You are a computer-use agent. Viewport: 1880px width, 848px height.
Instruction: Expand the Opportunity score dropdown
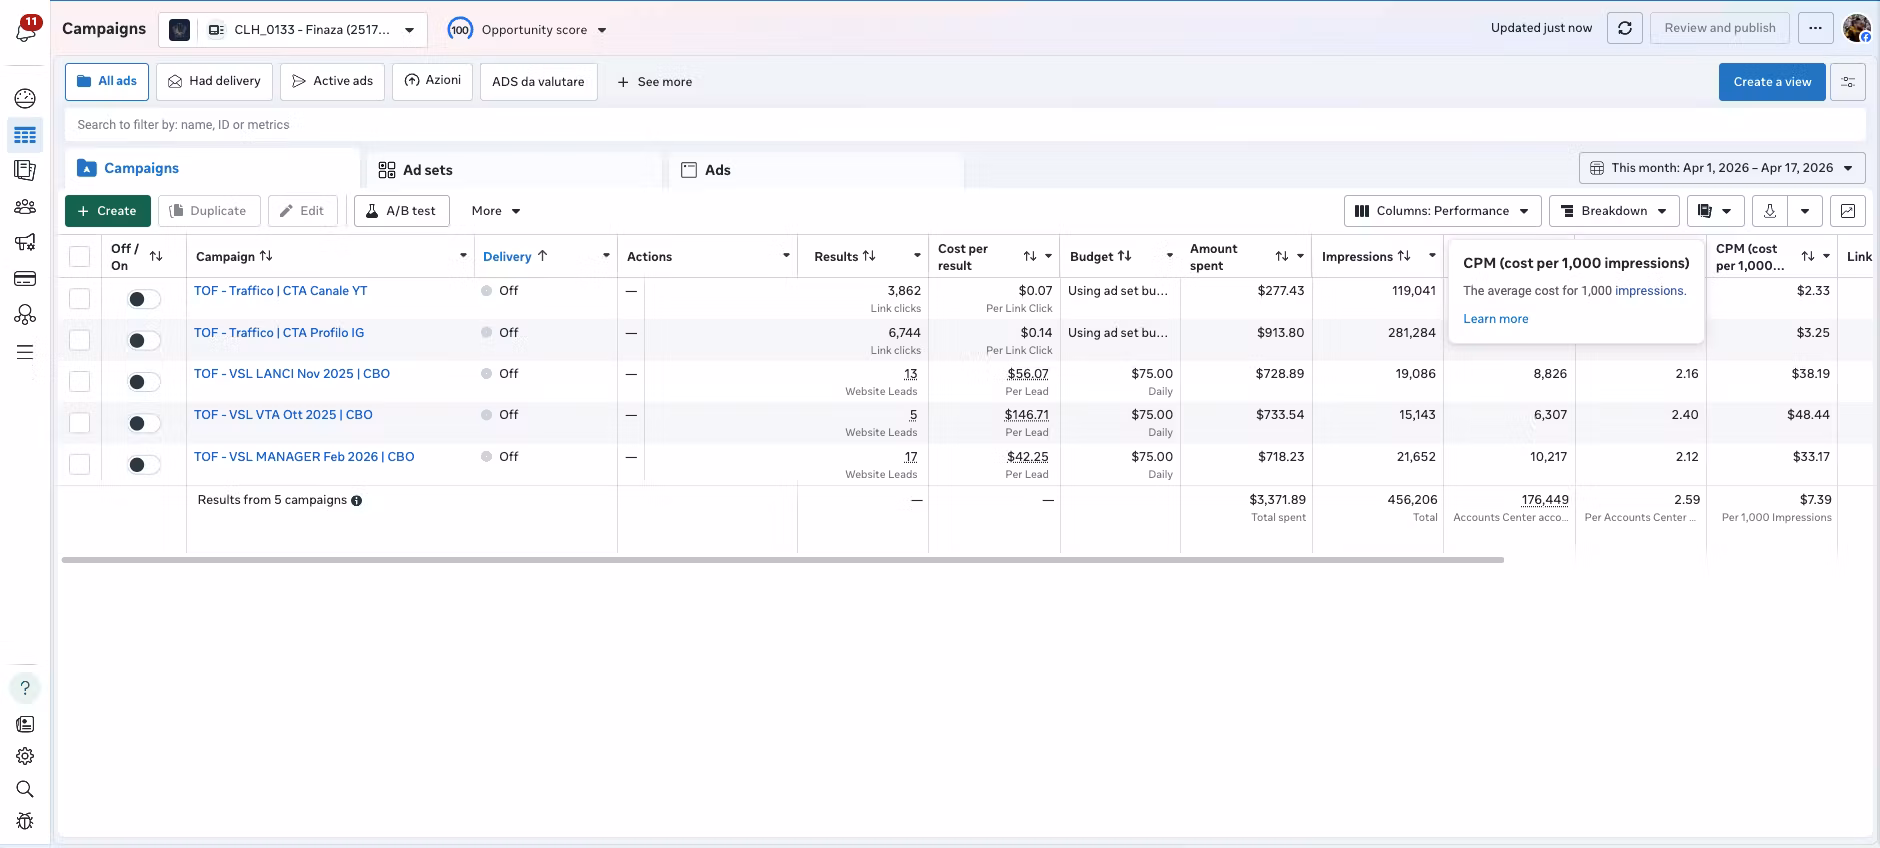[602, 30]
